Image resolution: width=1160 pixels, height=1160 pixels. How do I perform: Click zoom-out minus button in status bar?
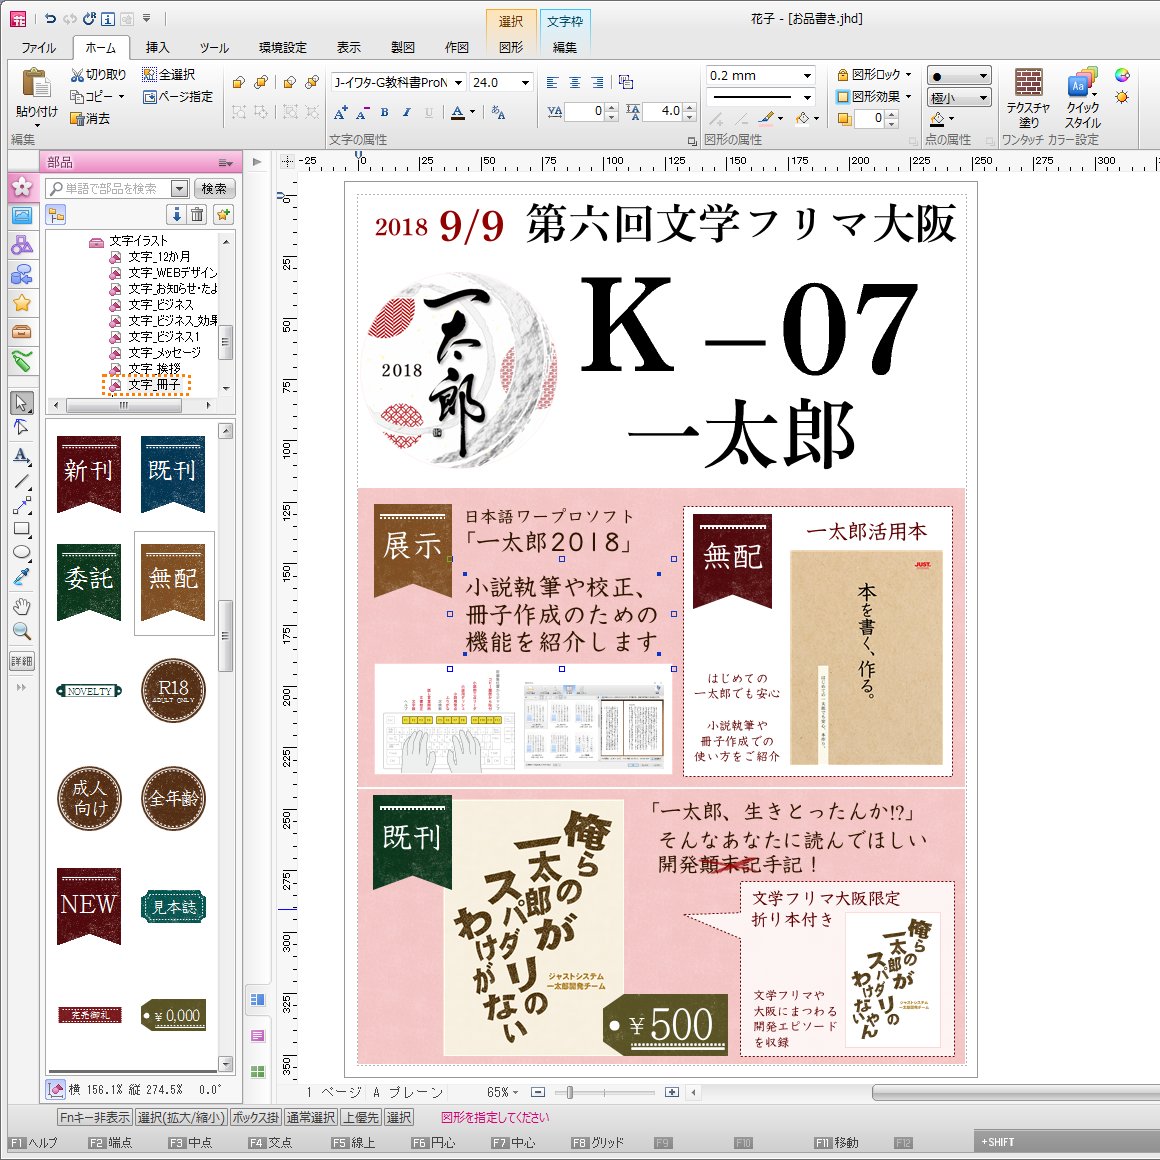pyautogui.click(x=538, y=1092)
